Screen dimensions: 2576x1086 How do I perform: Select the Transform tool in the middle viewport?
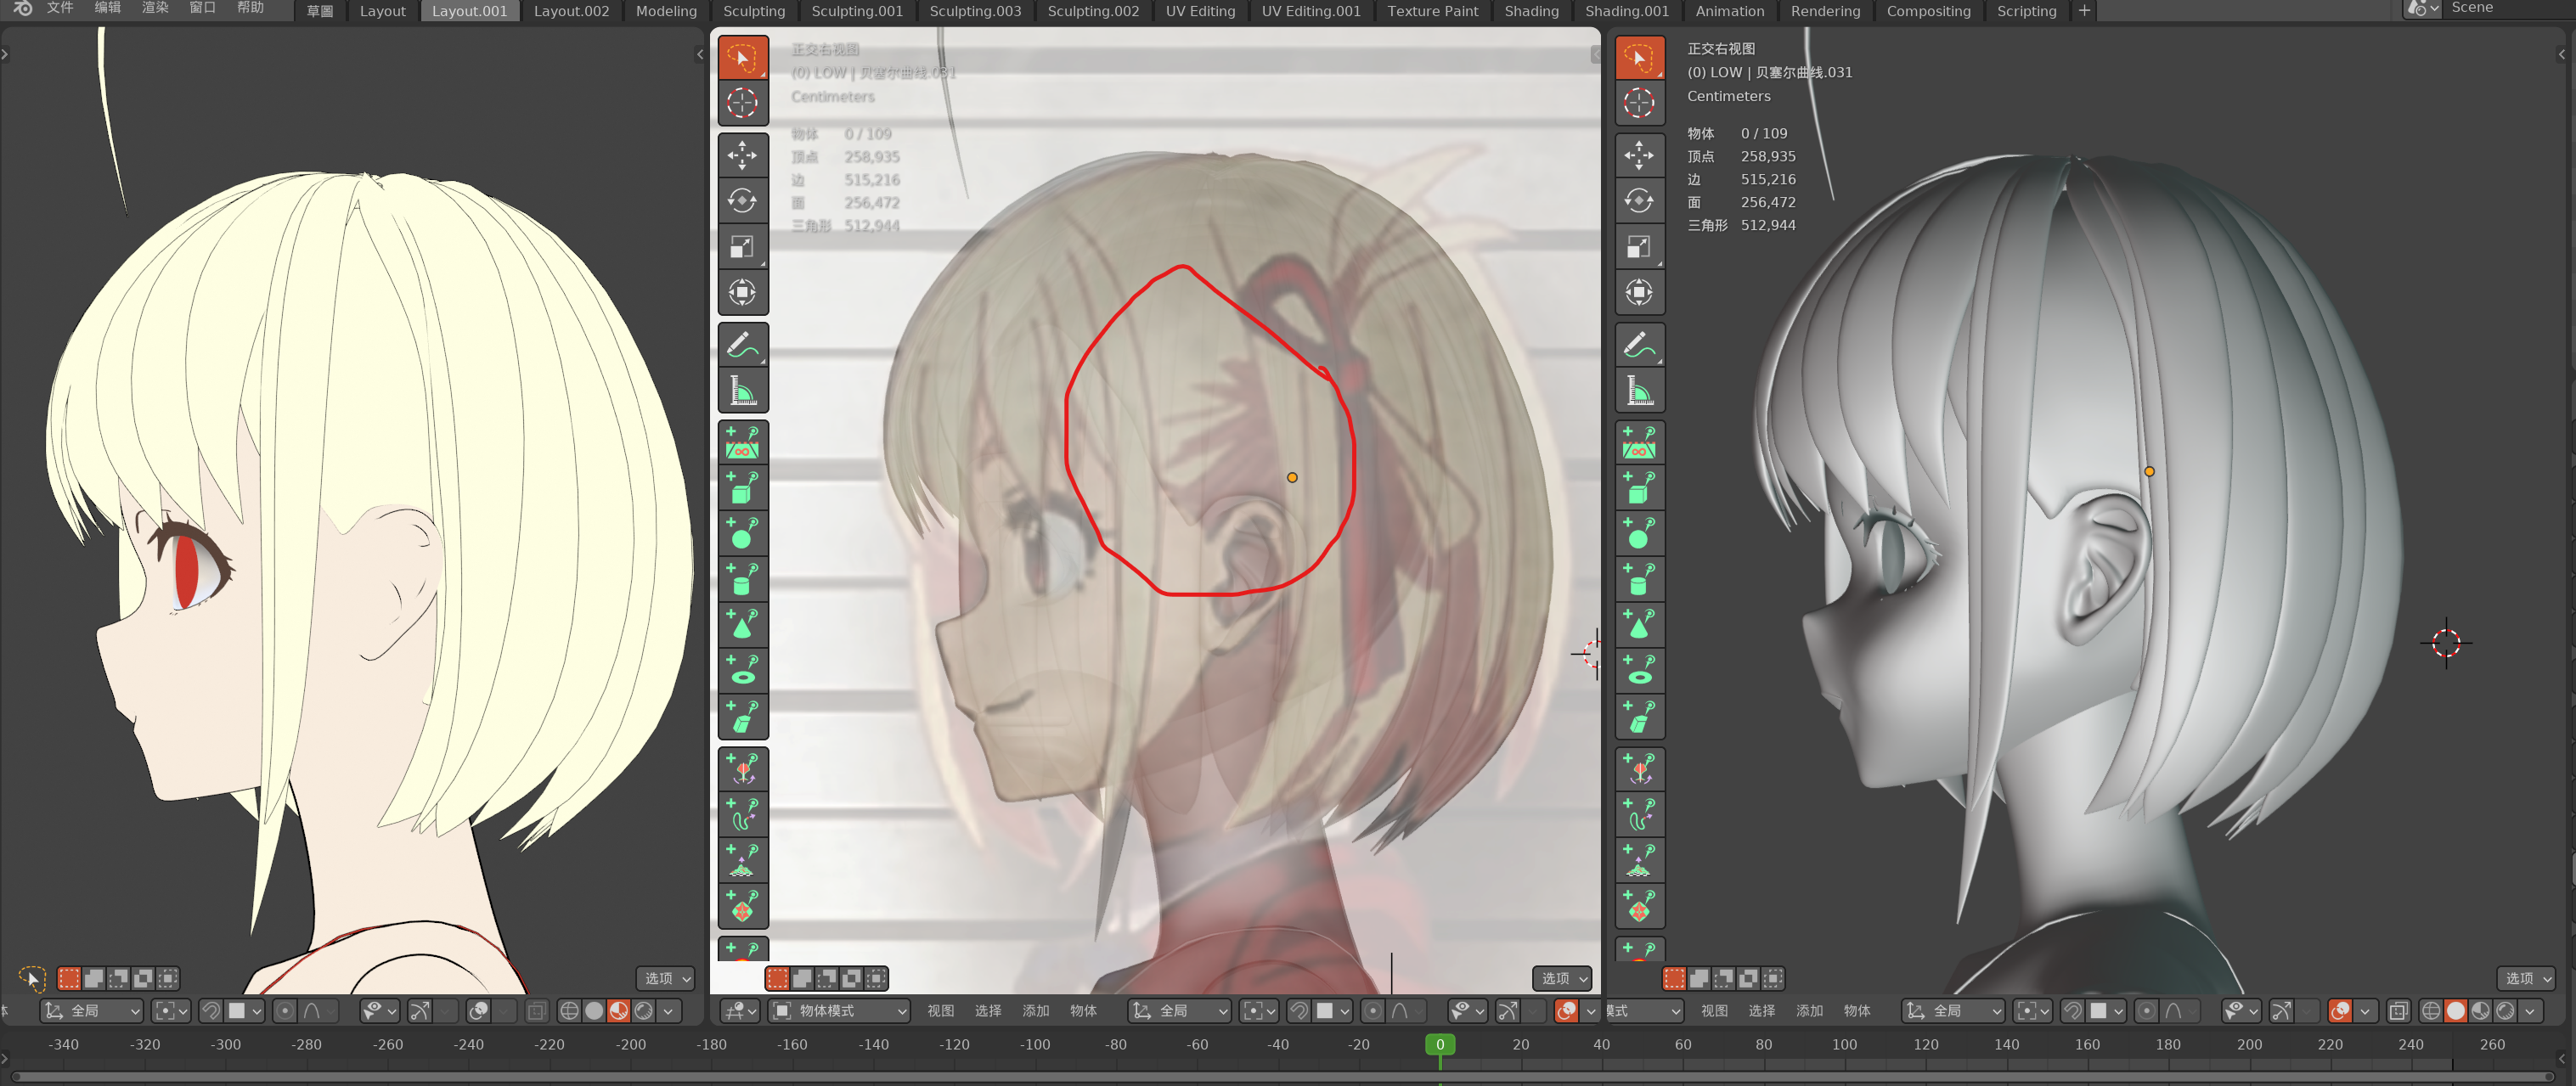742,292
